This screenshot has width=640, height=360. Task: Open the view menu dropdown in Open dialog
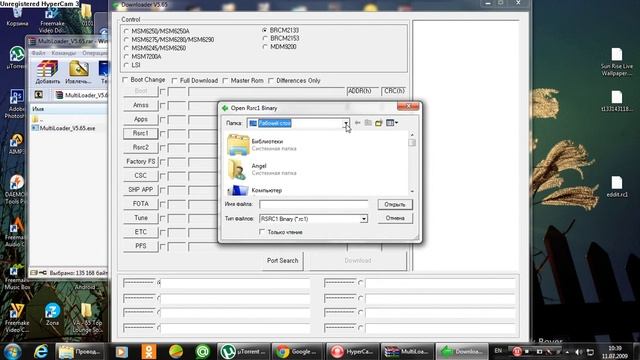pos(392,122)
